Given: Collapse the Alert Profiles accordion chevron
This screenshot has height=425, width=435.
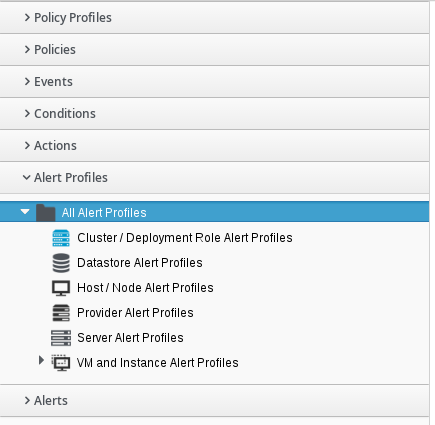Looking at the screenshot, I should (26, 178).
